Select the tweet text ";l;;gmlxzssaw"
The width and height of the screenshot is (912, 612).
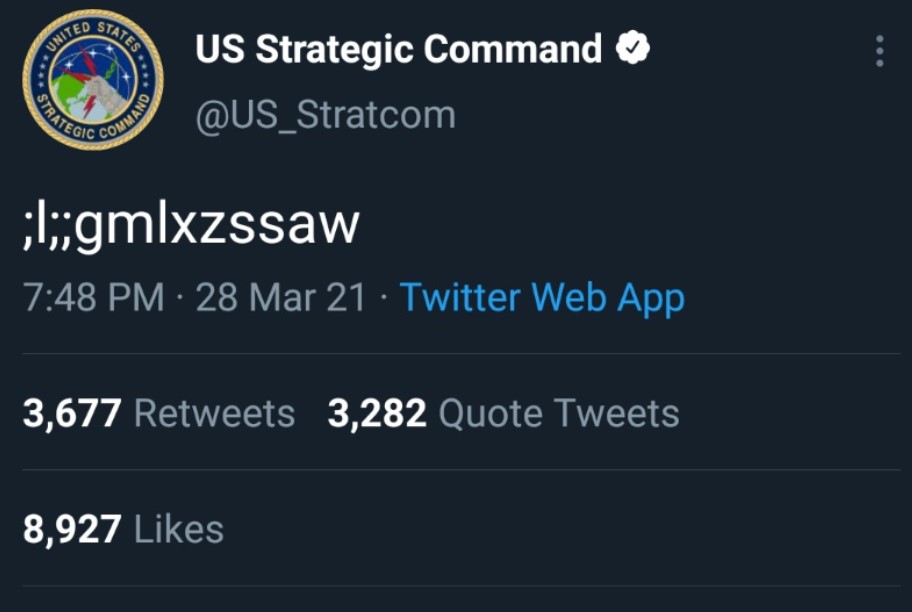tap(190, 225)
